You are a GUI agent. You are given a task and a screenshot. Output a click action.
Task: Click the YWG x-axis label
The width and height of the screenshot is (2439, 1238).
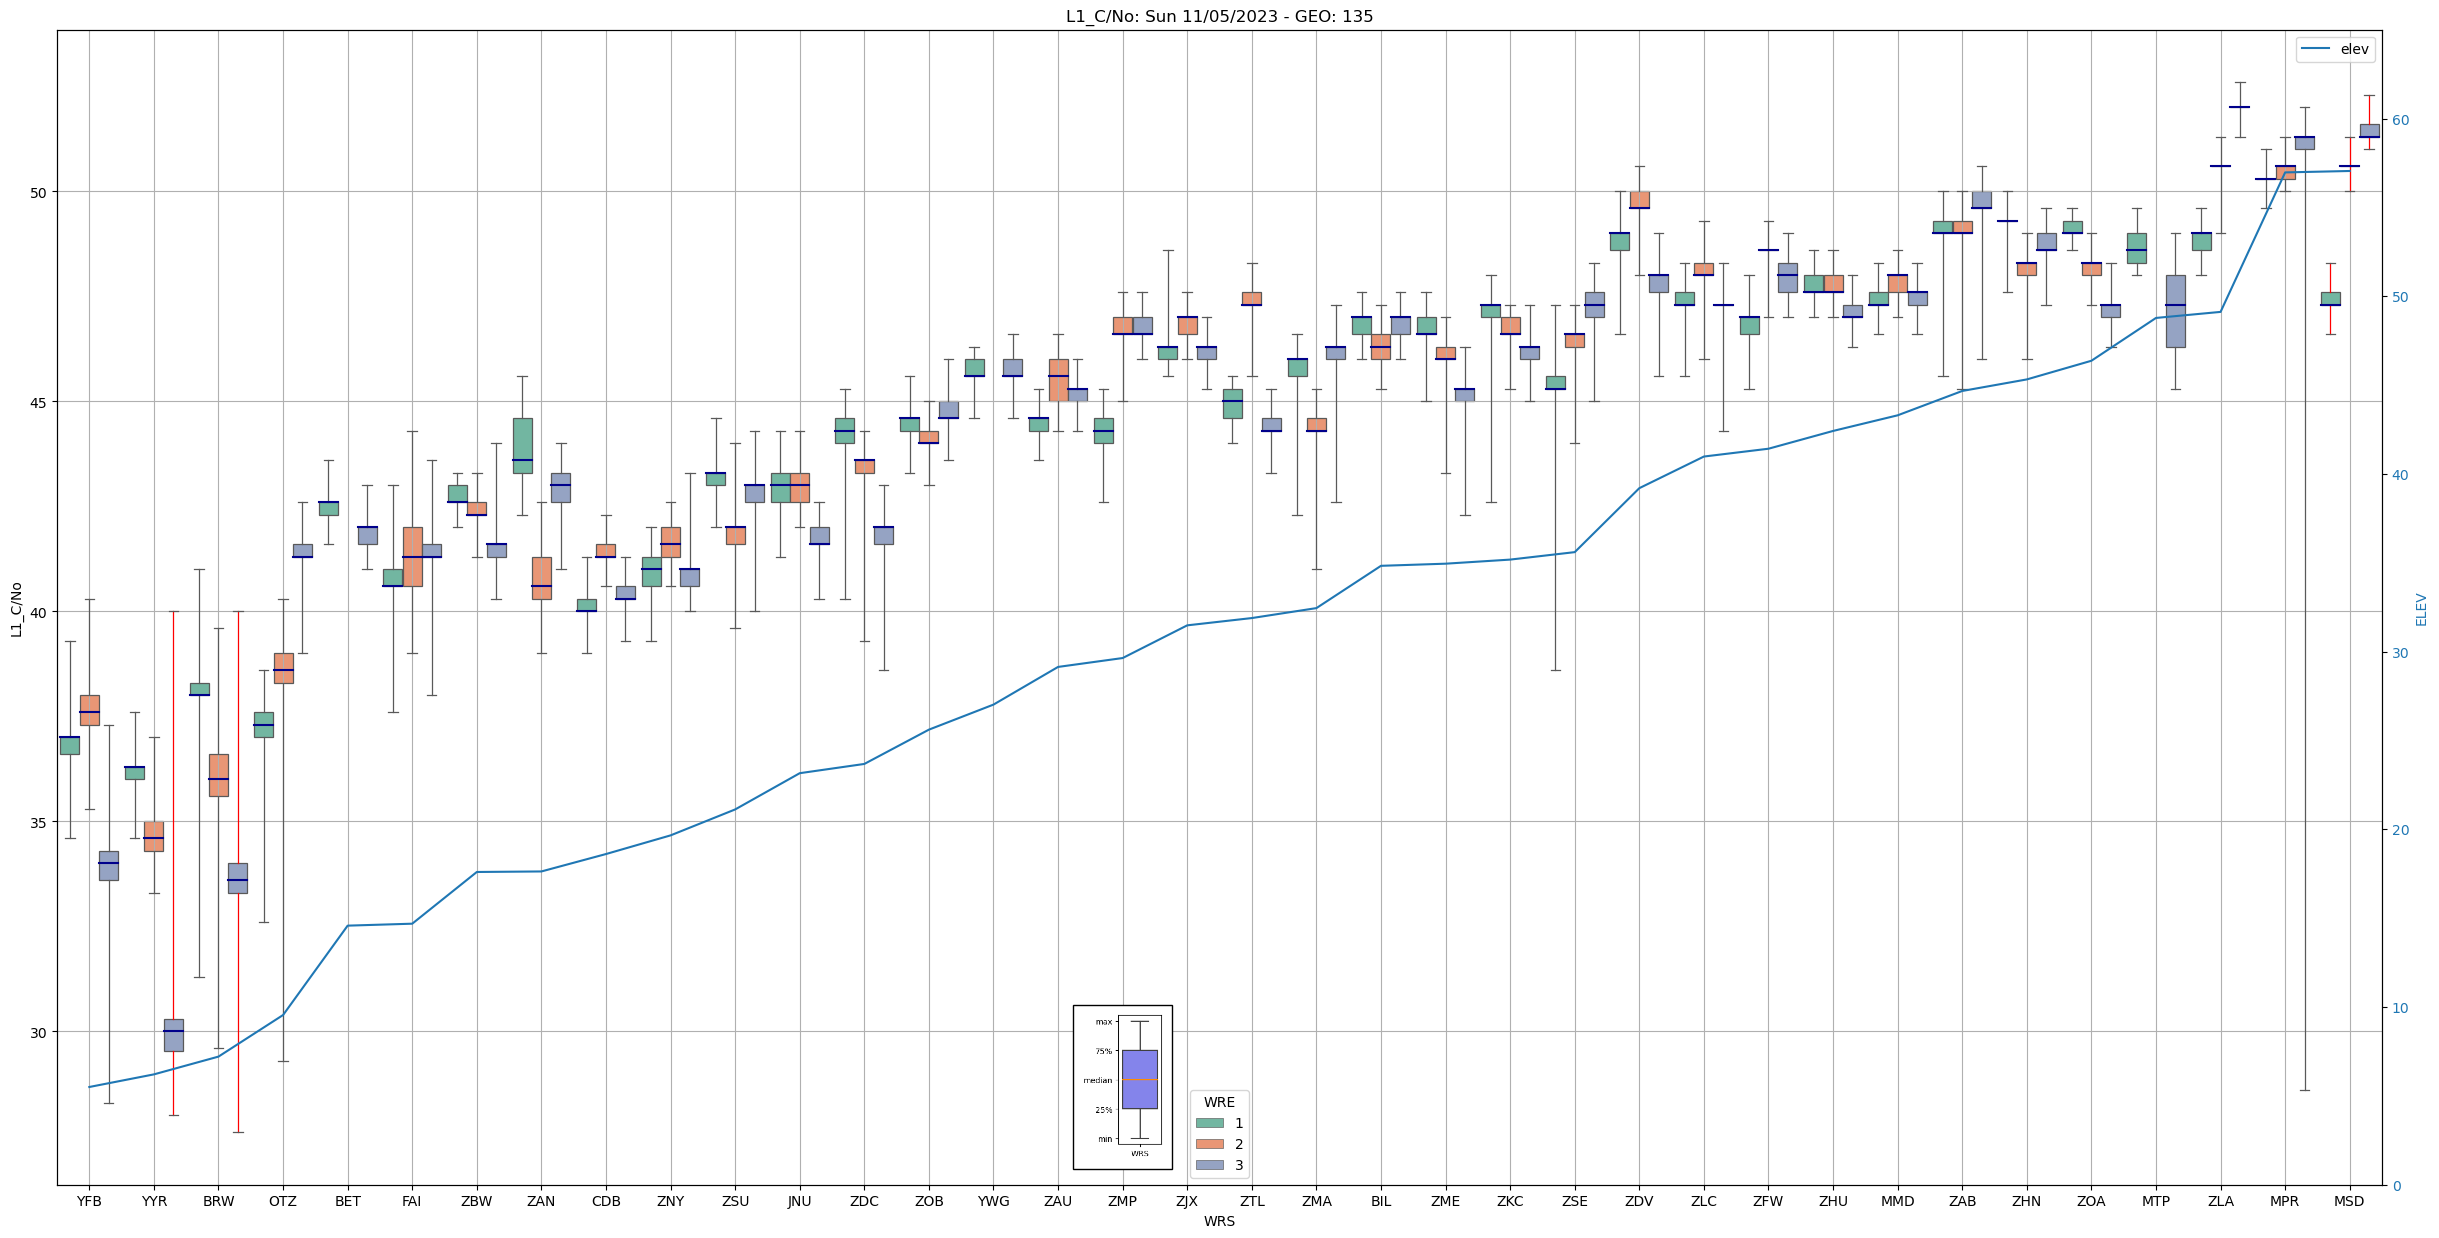point(994,1201)
